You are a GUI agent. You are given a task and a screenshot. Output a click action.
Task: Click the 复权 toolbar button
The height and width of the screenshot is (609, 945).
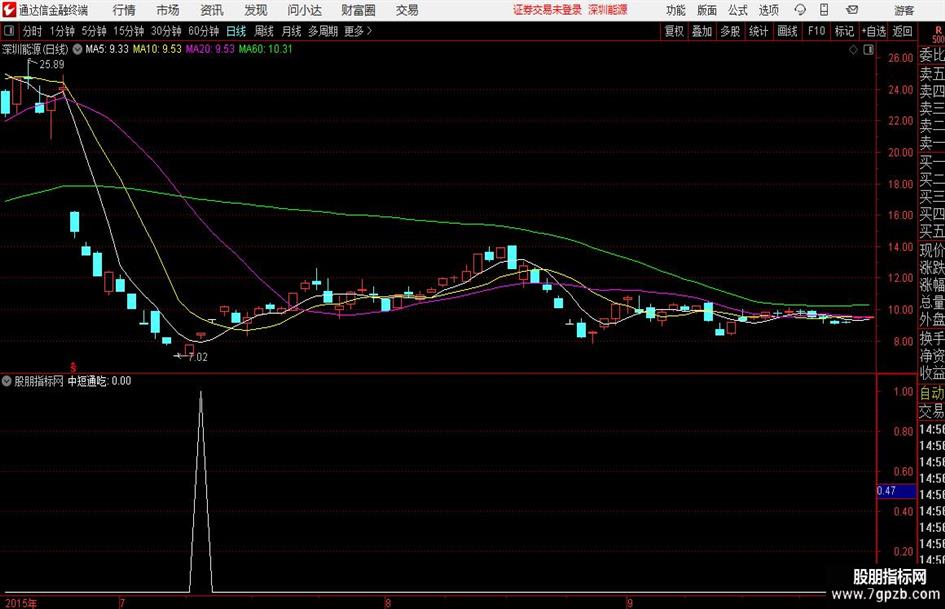click(674, 31)
